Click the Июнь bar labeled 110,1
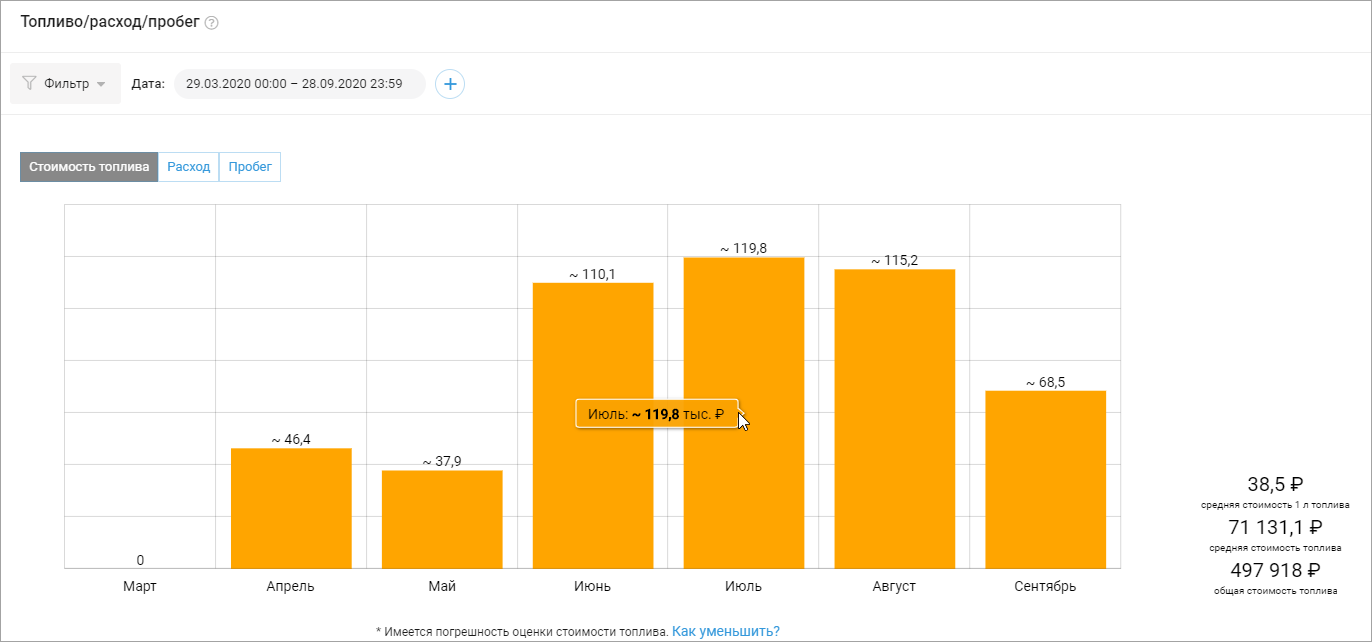This screenshot has height=642, width=1372. tap(593, 425)
